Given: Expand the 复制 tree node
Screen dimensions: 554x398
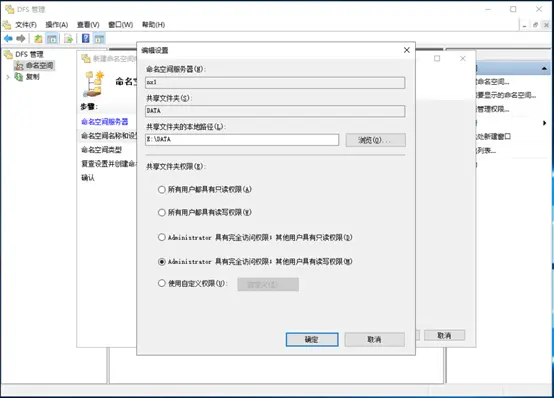Looking at the screenshot, I should (8, 77).
